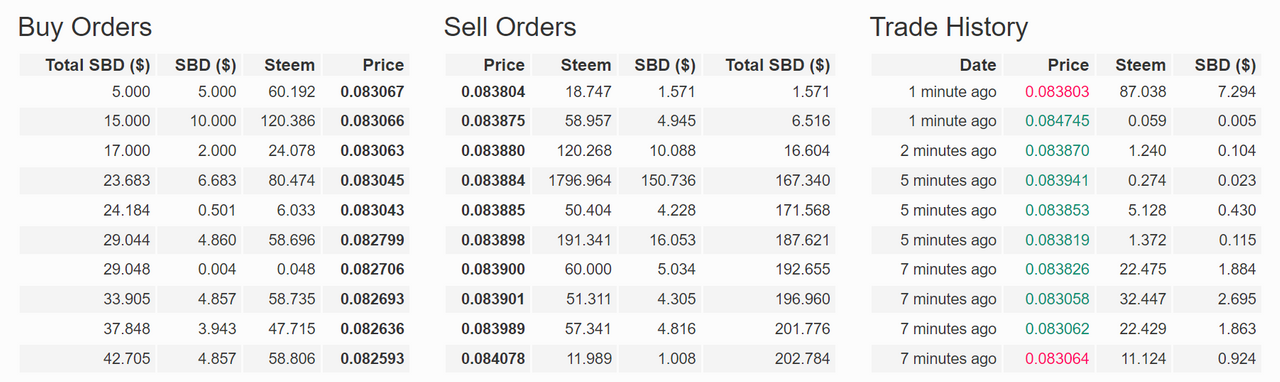Click the red trade price 0.083064
Viewport: 1280px width, 382px height.
click(1056, 359)
